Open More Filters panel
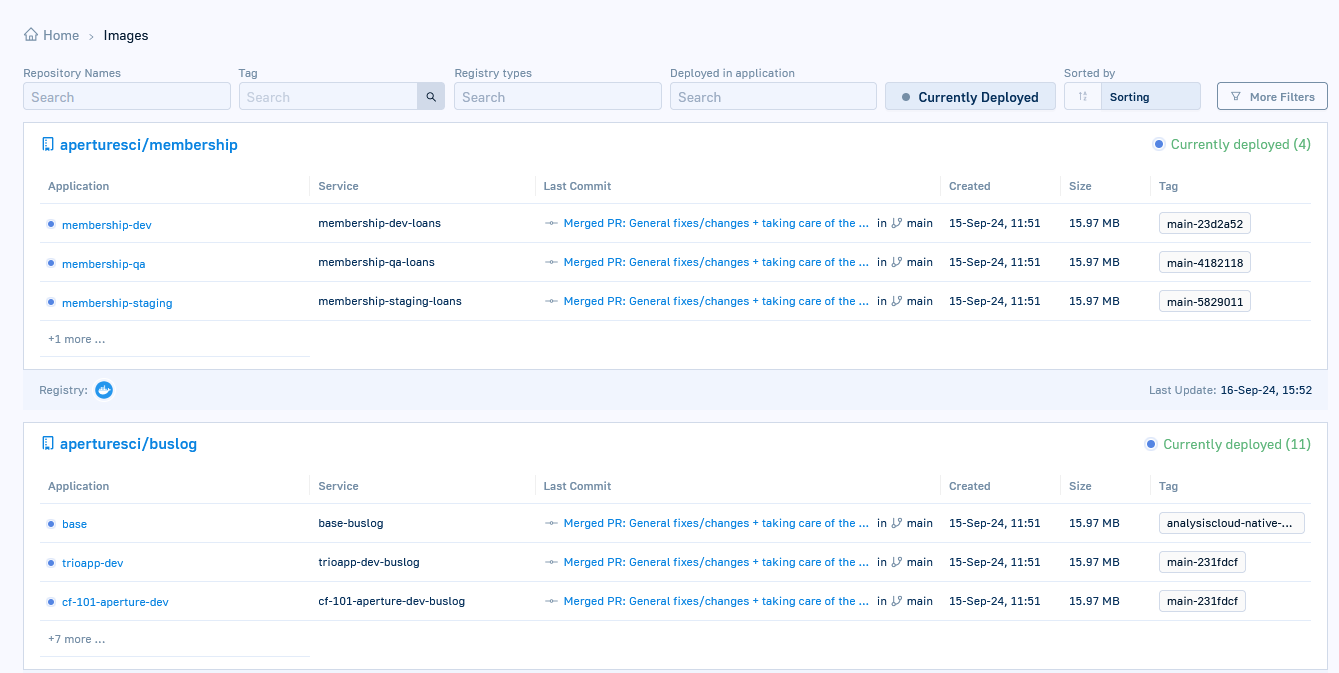The width and height of the screenshot is (1339, 673). 1272,97
